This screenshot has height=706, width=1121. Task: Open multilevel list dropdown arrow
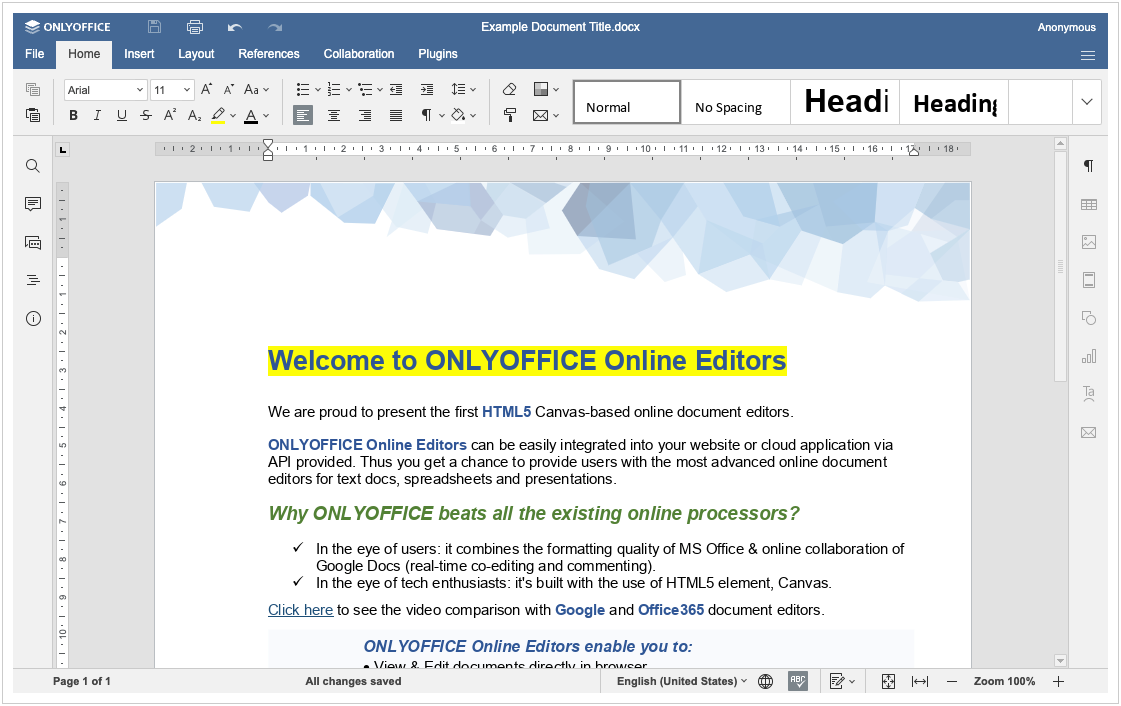pyautogui.click(x=380, y=90)
